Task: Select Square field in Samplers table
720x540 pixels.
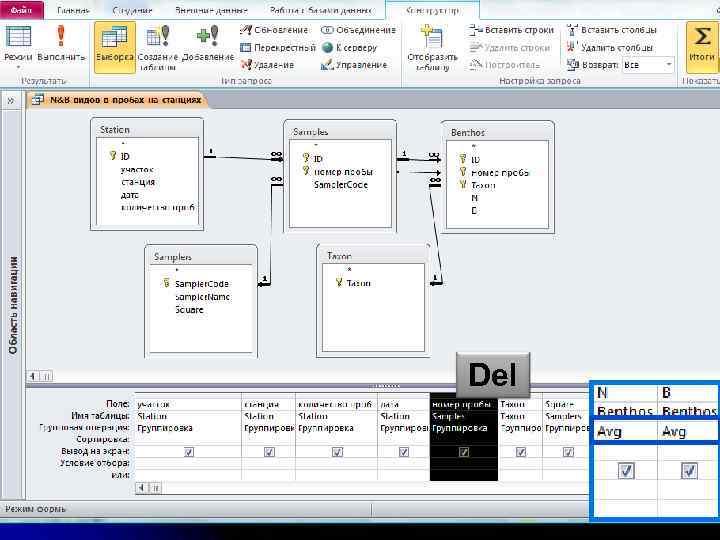Action: 189,310
